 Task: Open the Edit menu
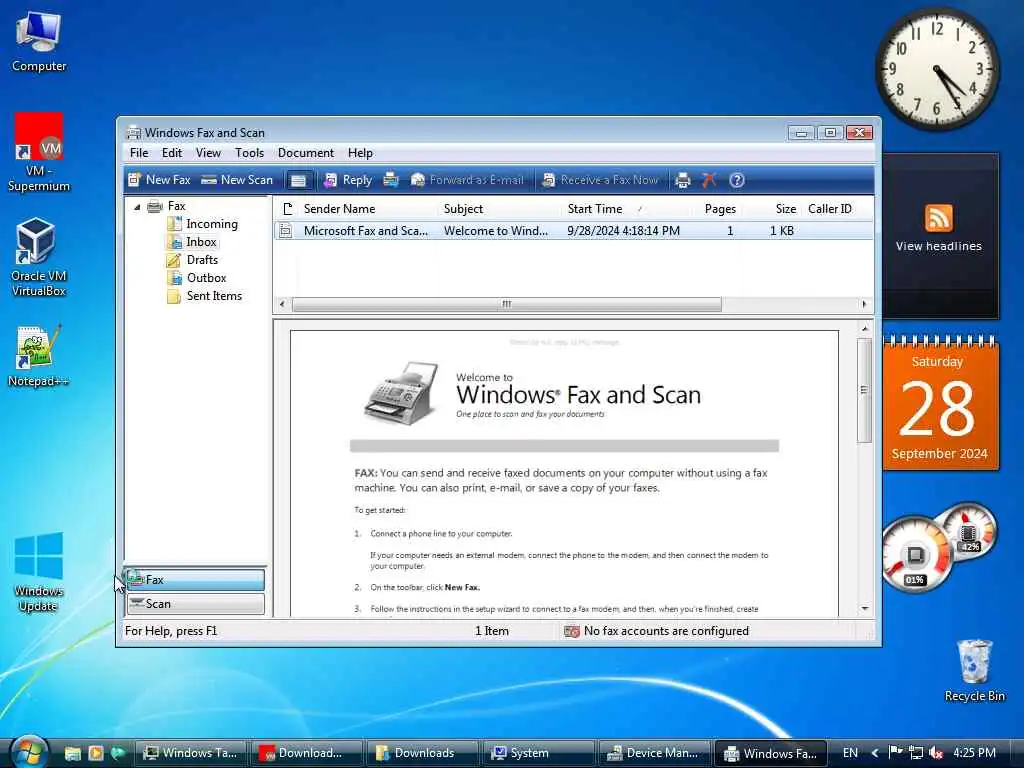[x=172, y=153]
